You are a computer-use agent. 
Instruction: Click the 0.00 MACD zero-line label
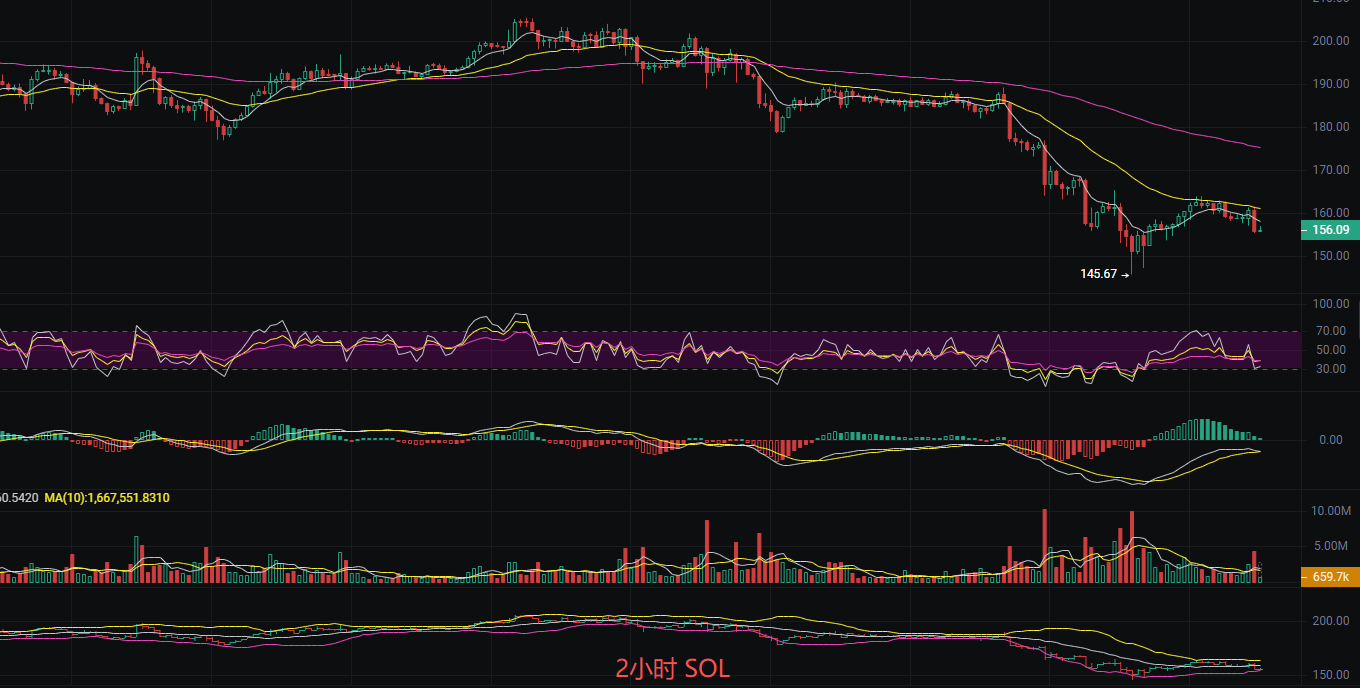pyautogui.click(x=1330, y=440)
